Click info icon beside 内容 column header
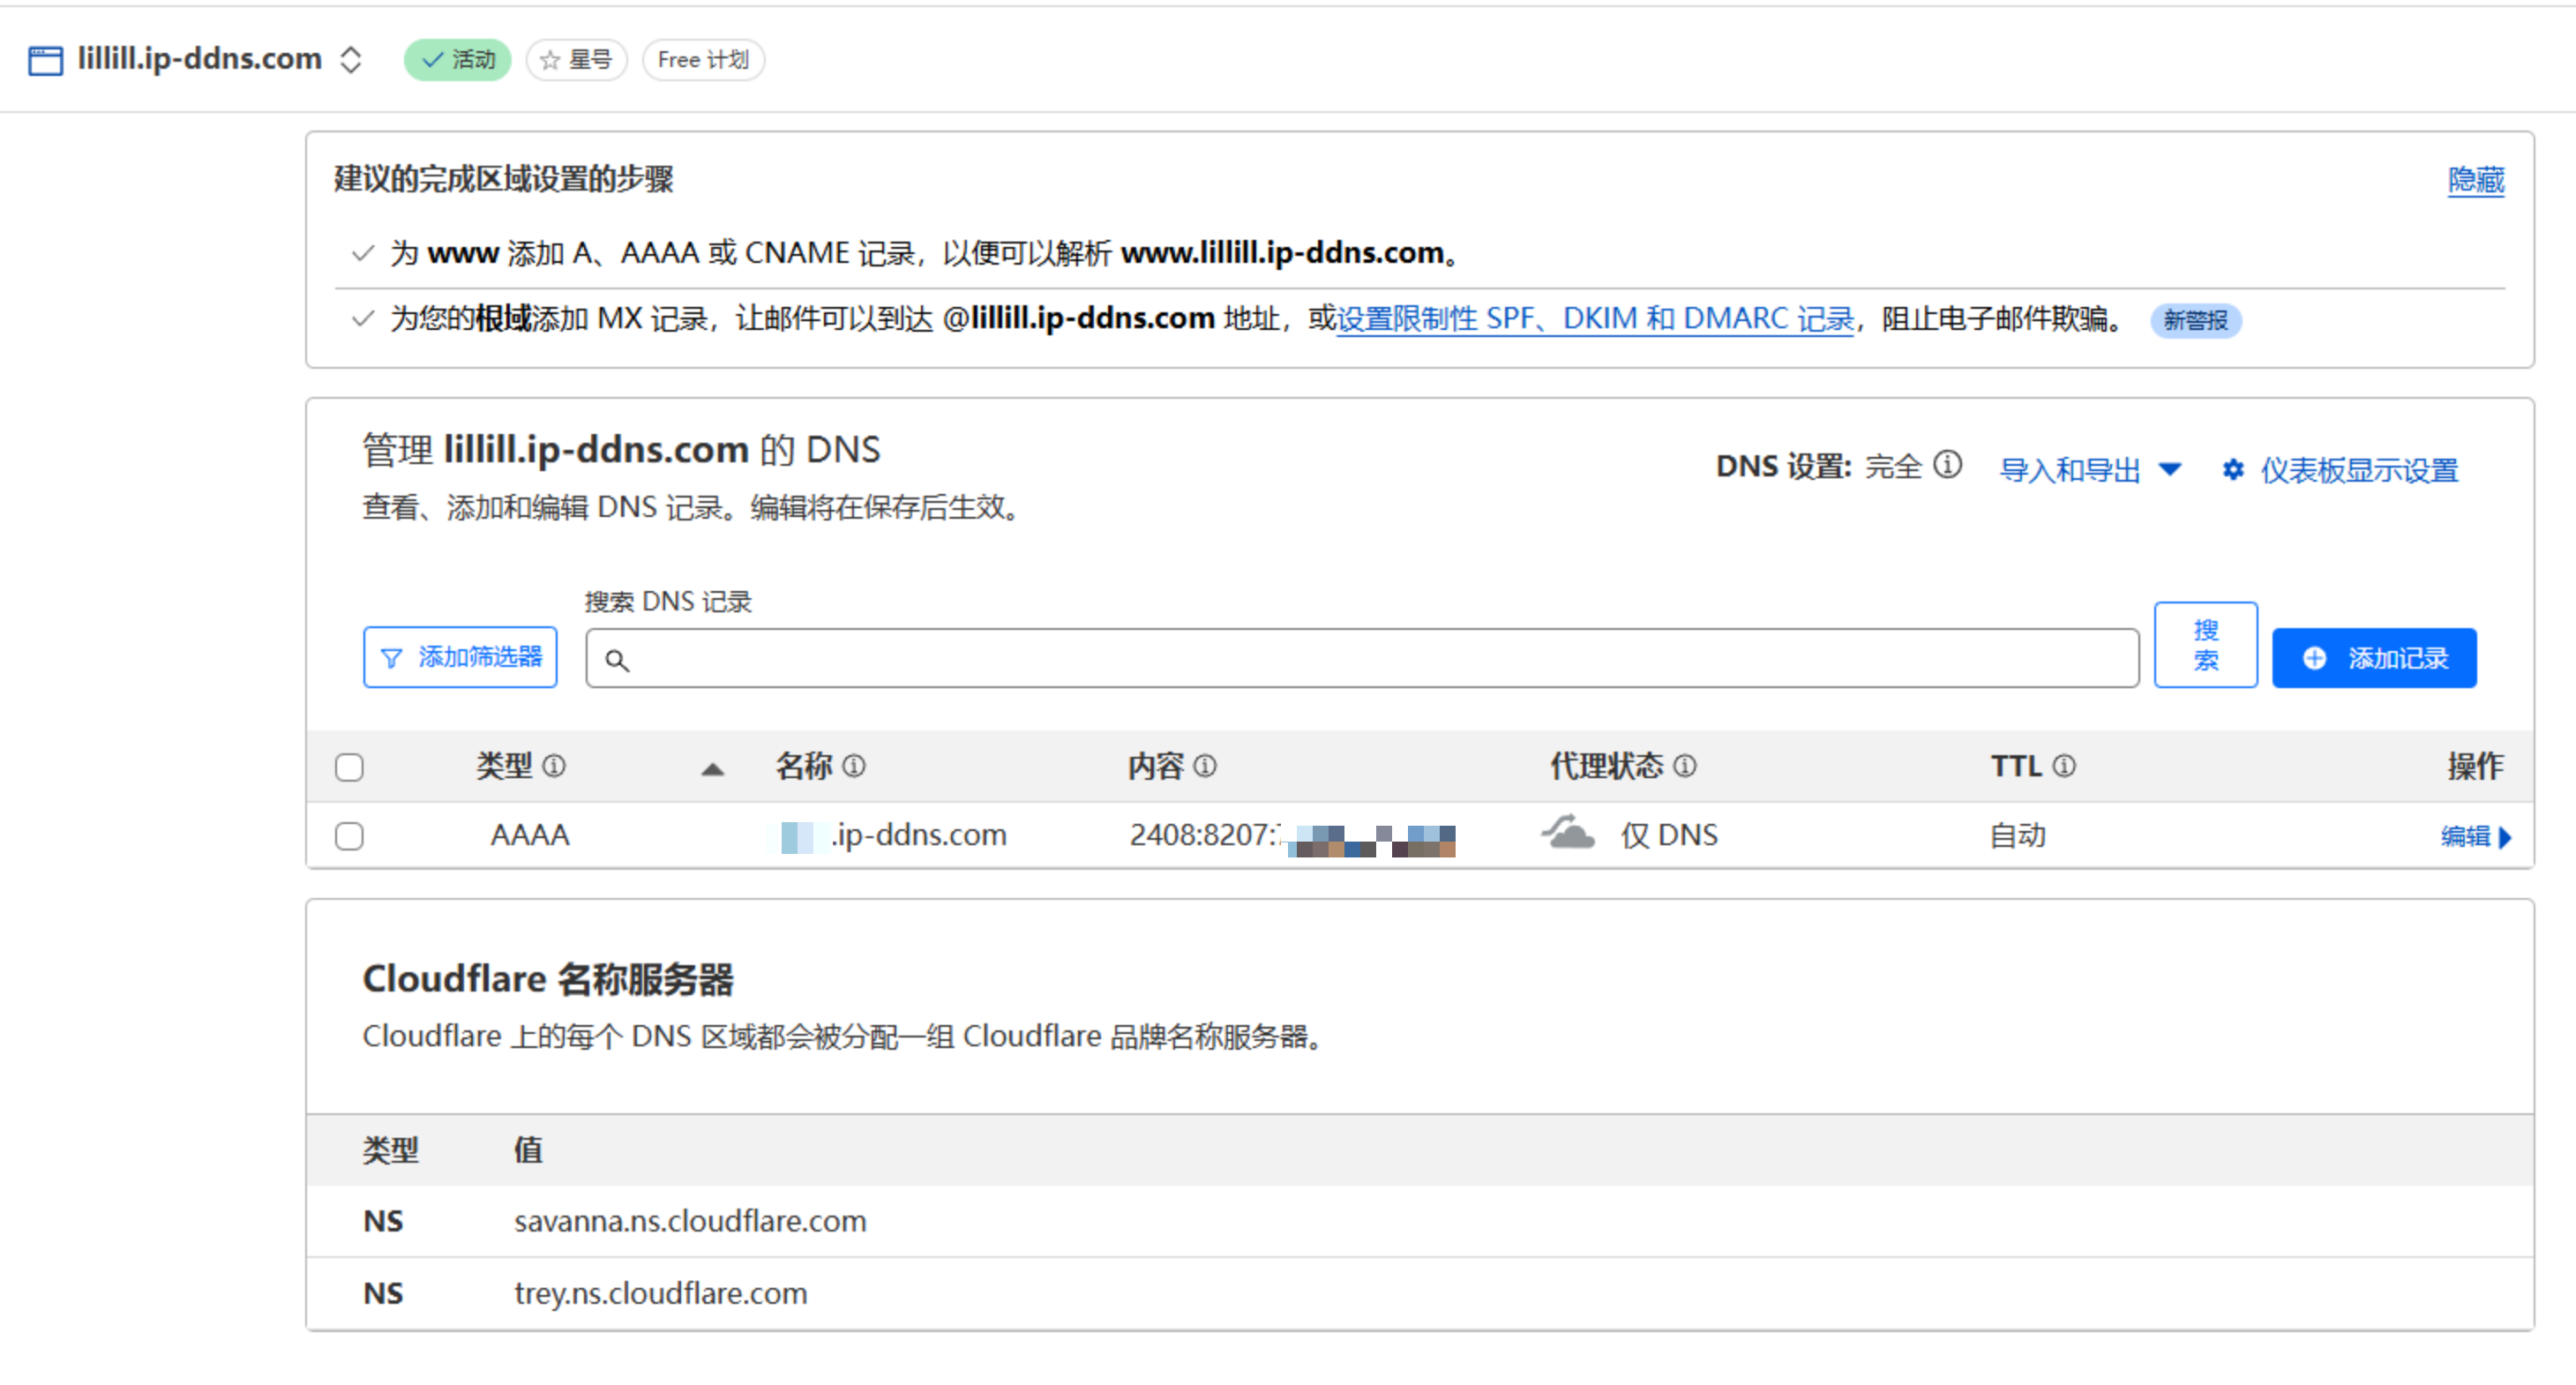The image size is (2576, 1385). click(x=1206, y=766)
